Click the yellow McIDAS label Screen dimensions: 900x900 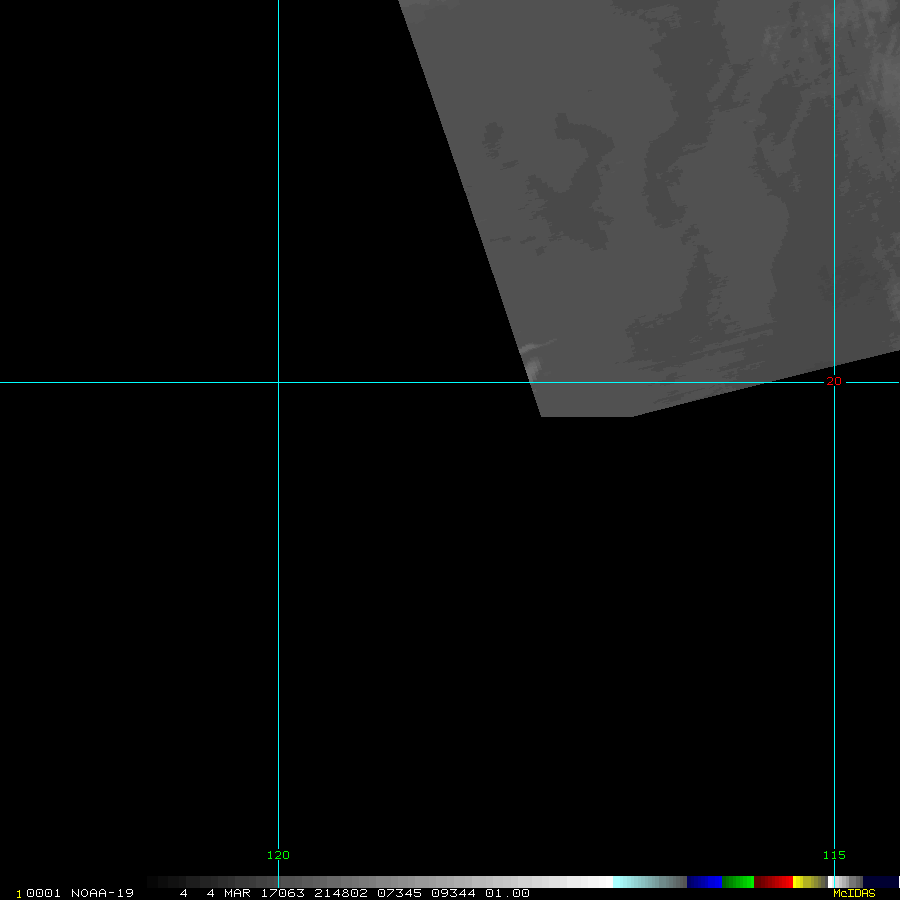tap(853, 893)
